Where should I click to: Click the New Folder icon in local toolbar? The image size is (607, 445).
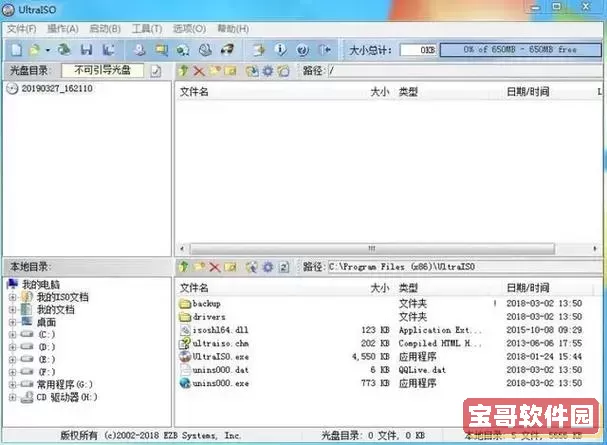tap(199, 267)
